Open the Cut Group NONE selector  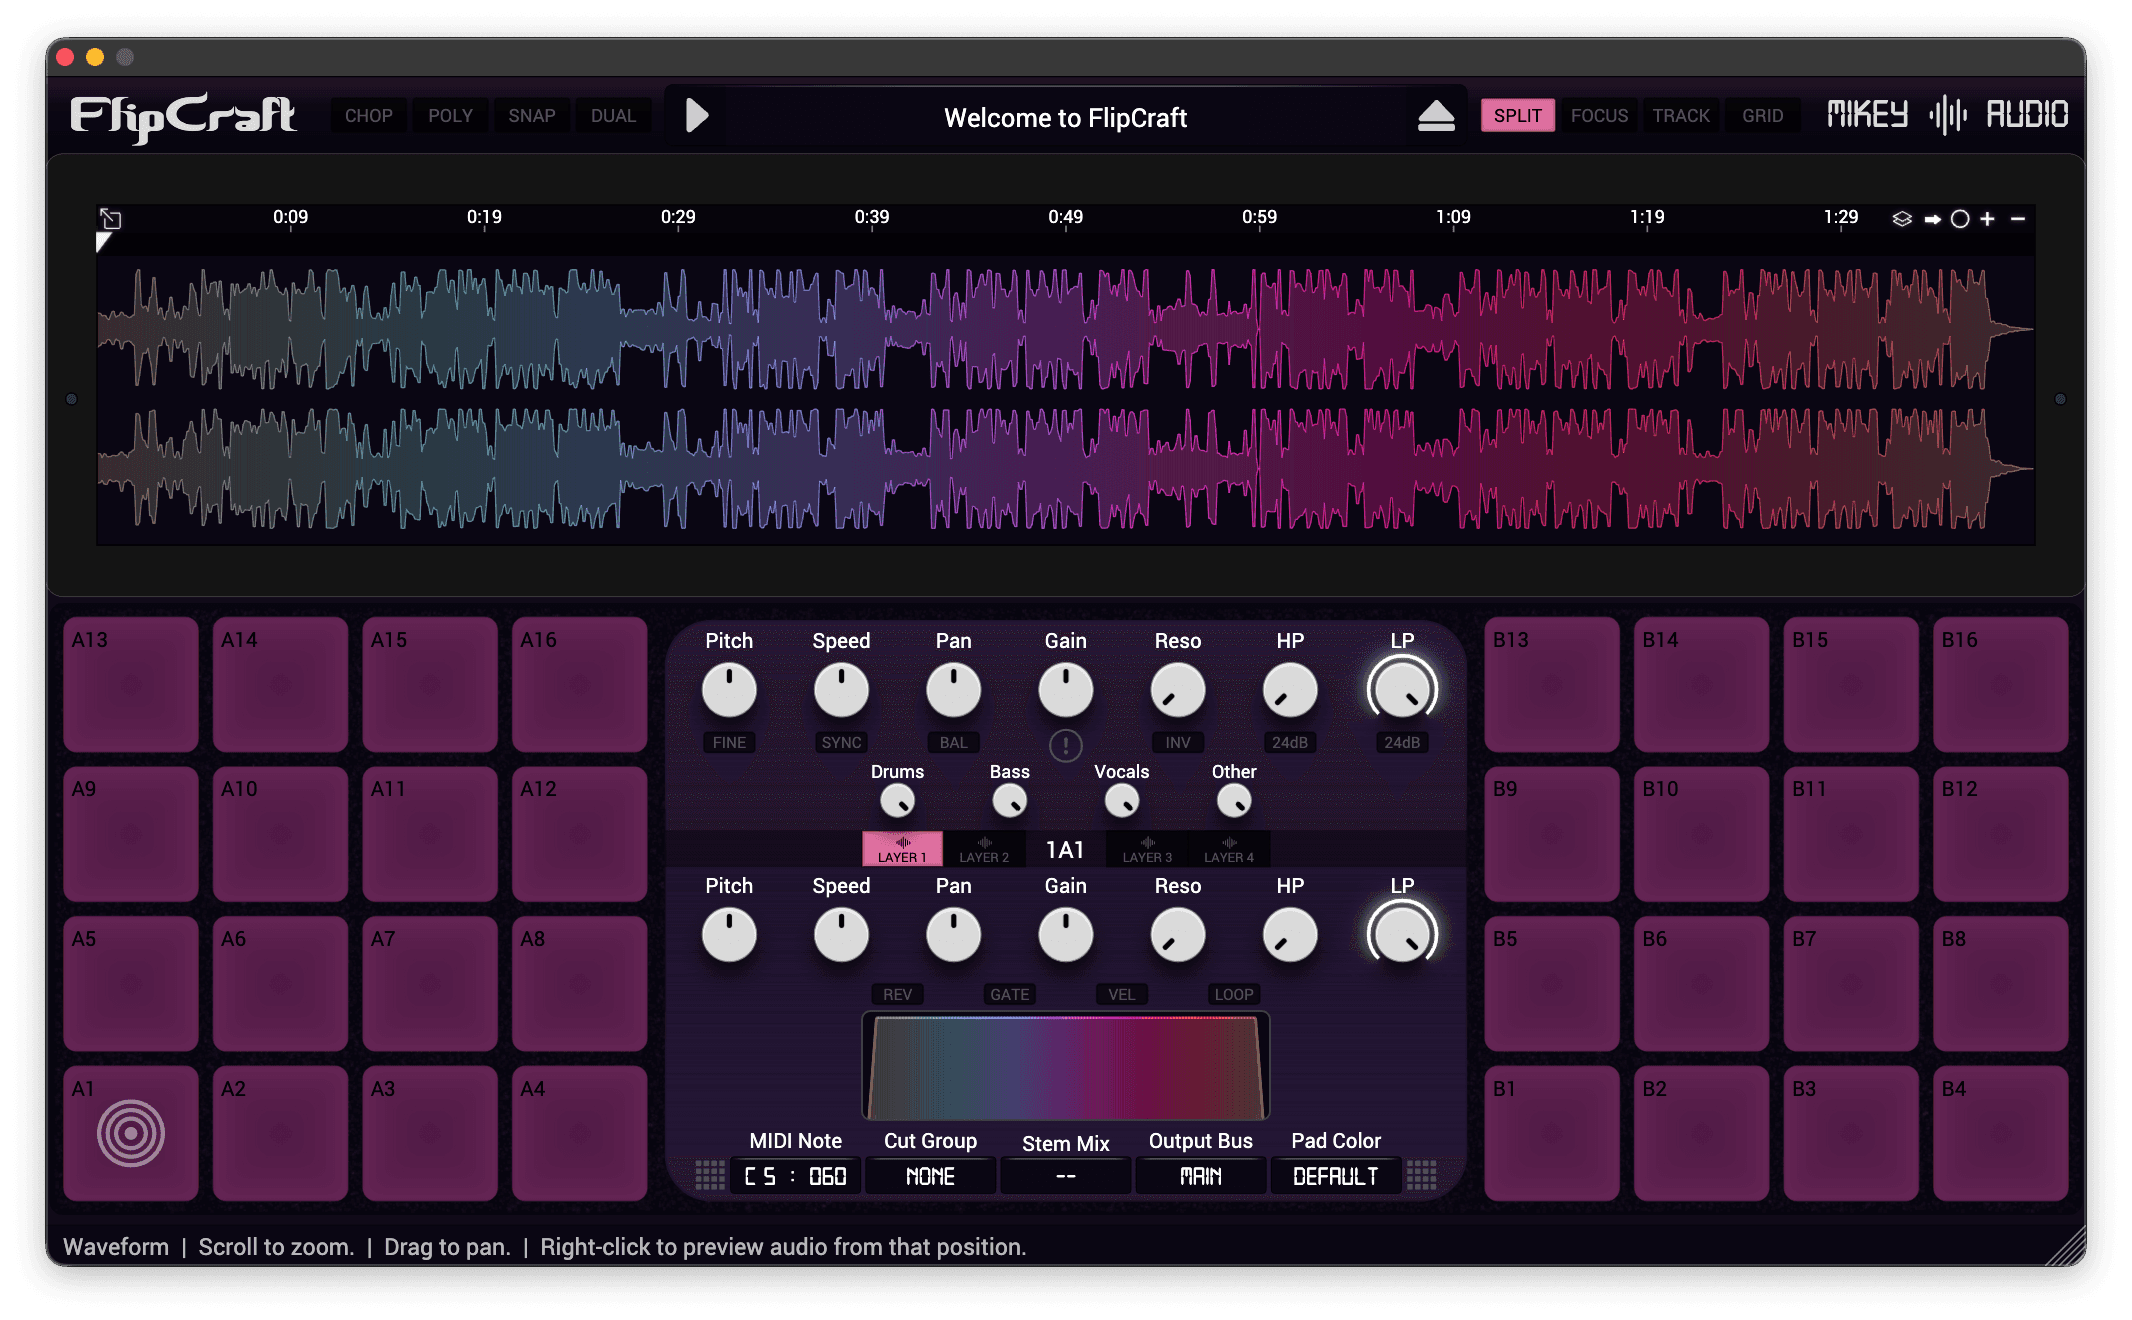pos(930,1176)
